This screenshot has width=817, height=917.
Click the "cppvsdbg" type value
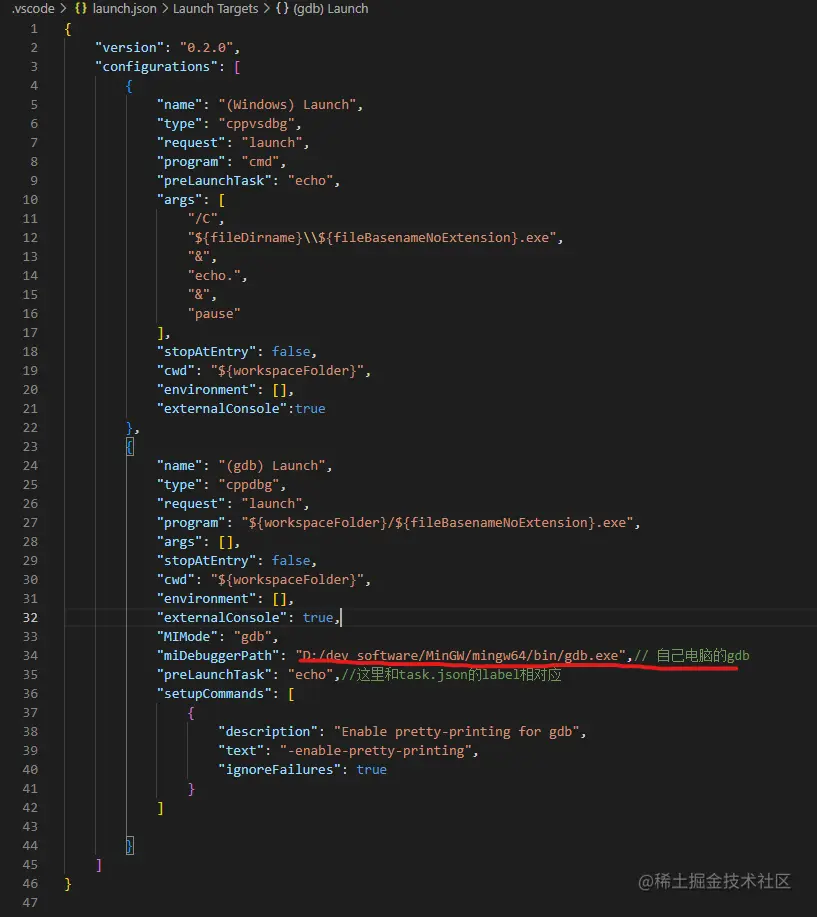pos(256,124)
